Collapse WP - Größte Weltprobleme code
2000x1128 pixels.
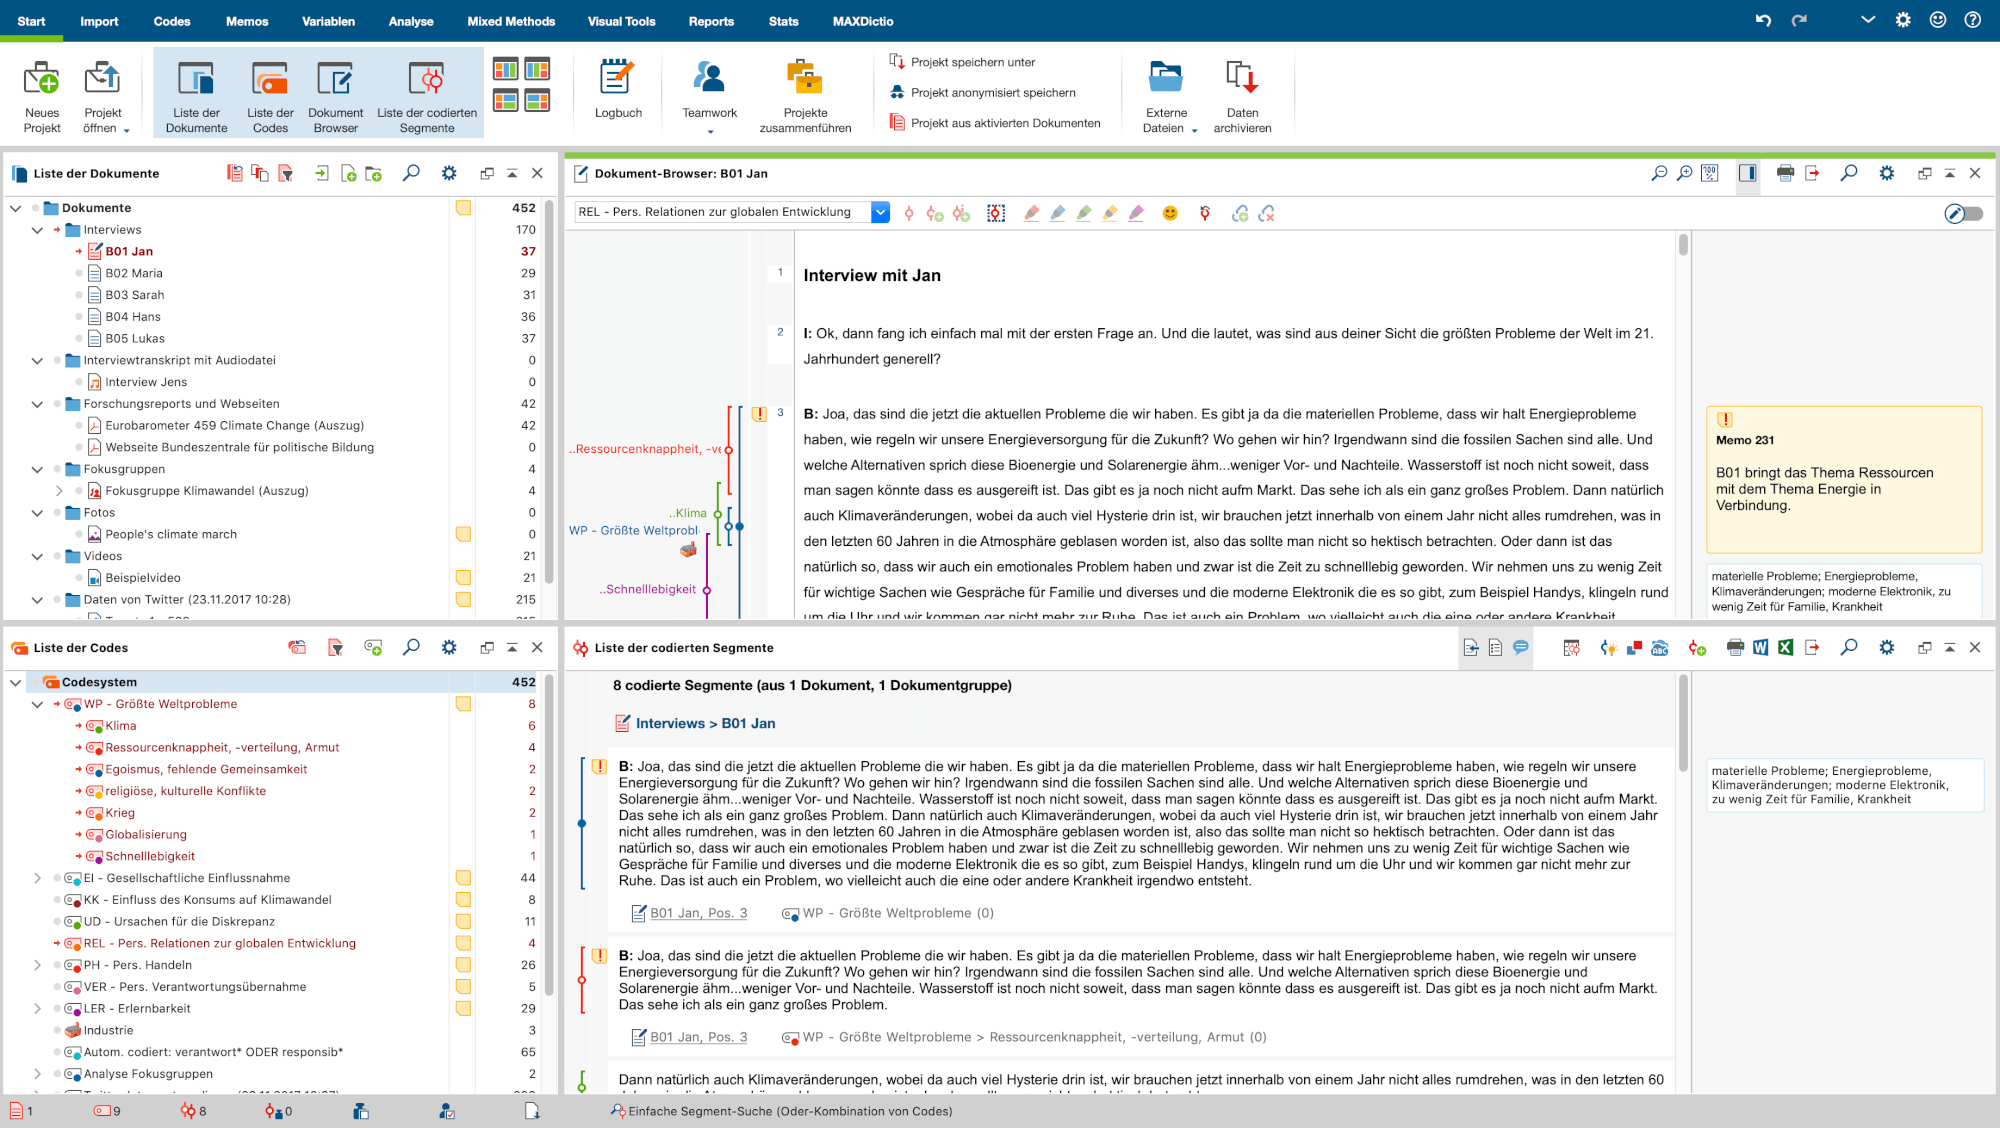tap(37, 704)
